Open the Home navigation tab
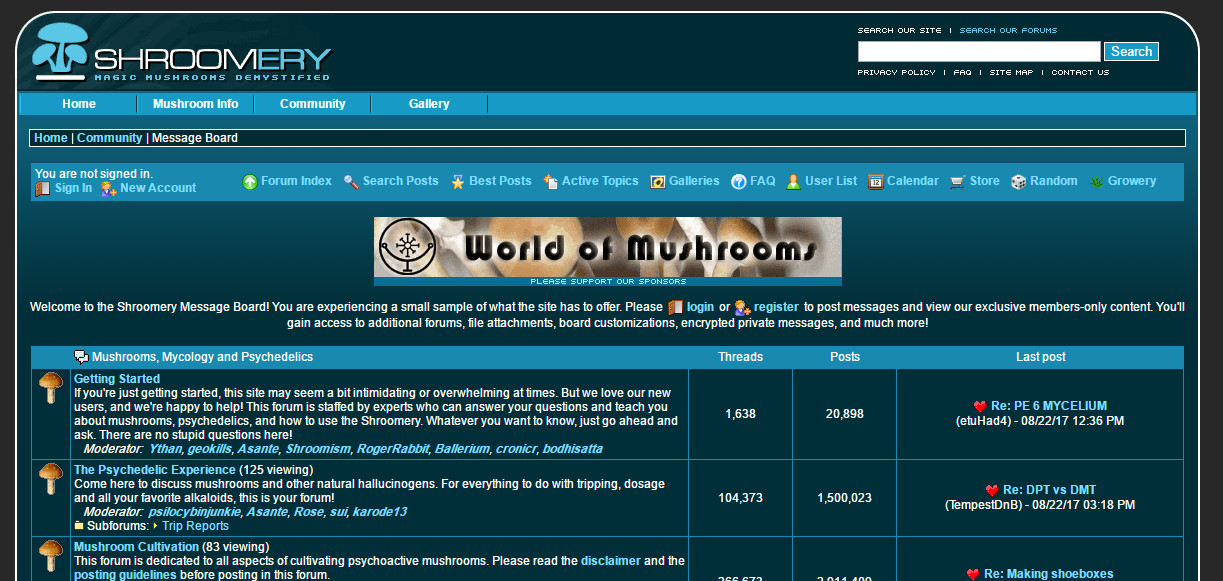This screenshot has width=1223, height=581. (x=79, y=104)
